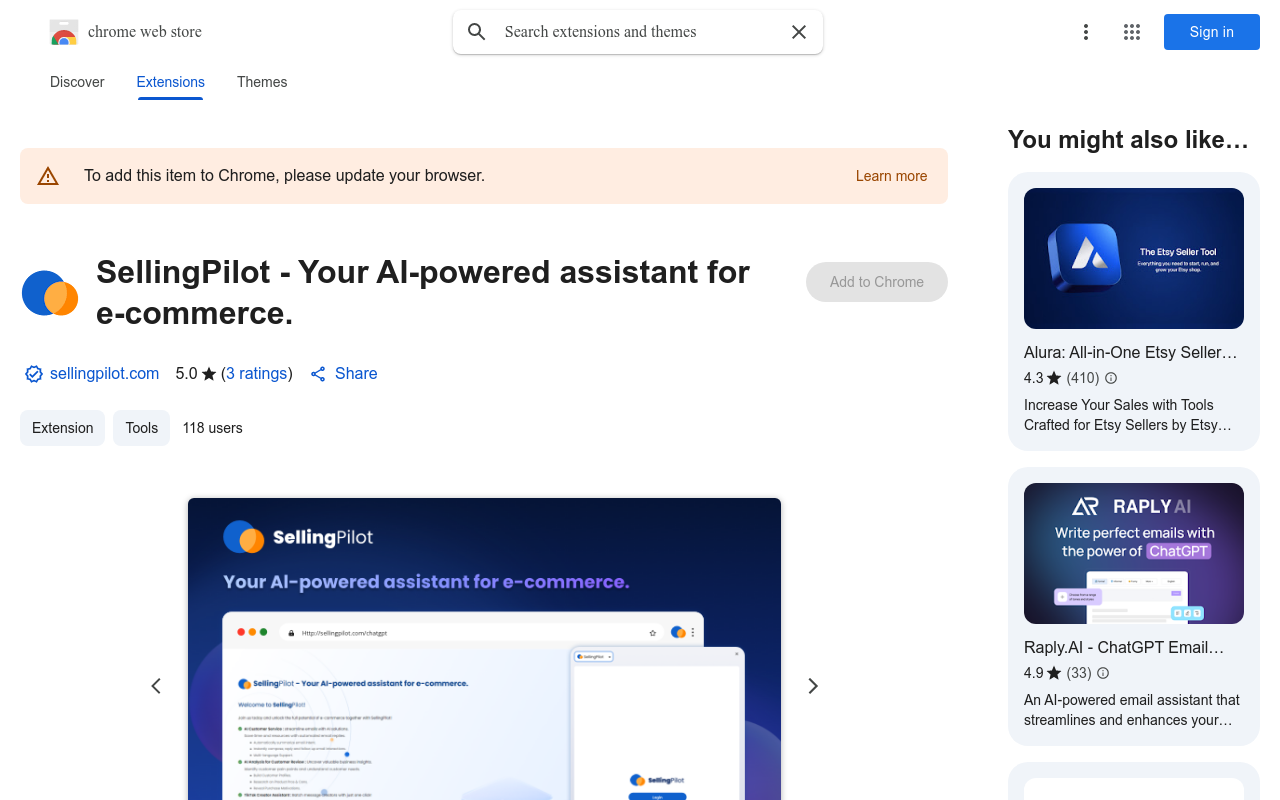This screenshot has height=800, width=1280.
Task: Open the Alura Etsy Seller Tool thumbnail
Action: (1134, 259)
